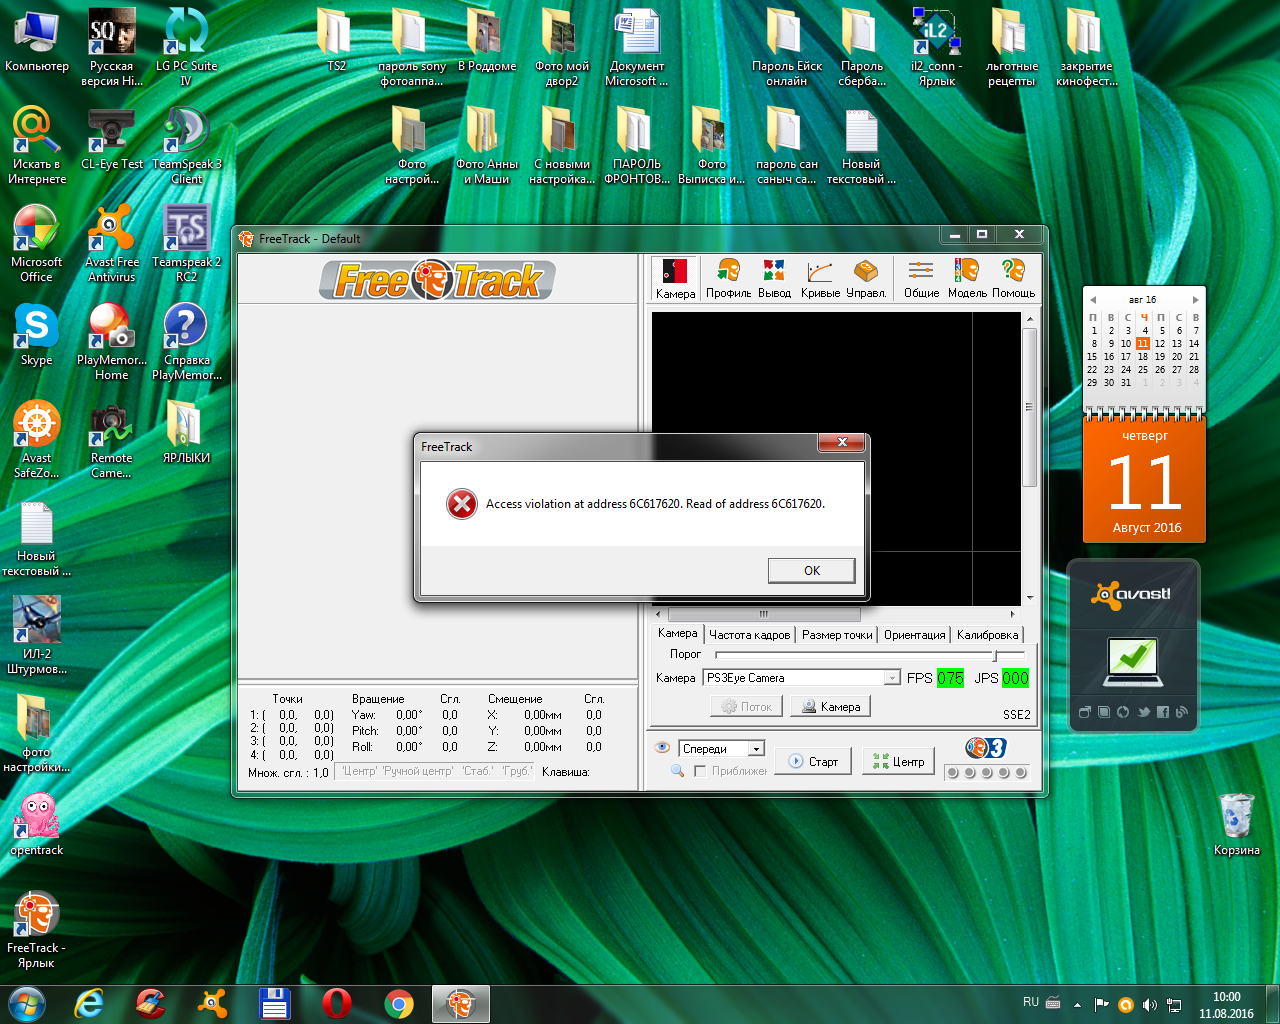Click the Avast gadget laptop status icon

pyautogui.click(x=1133, y=662)
